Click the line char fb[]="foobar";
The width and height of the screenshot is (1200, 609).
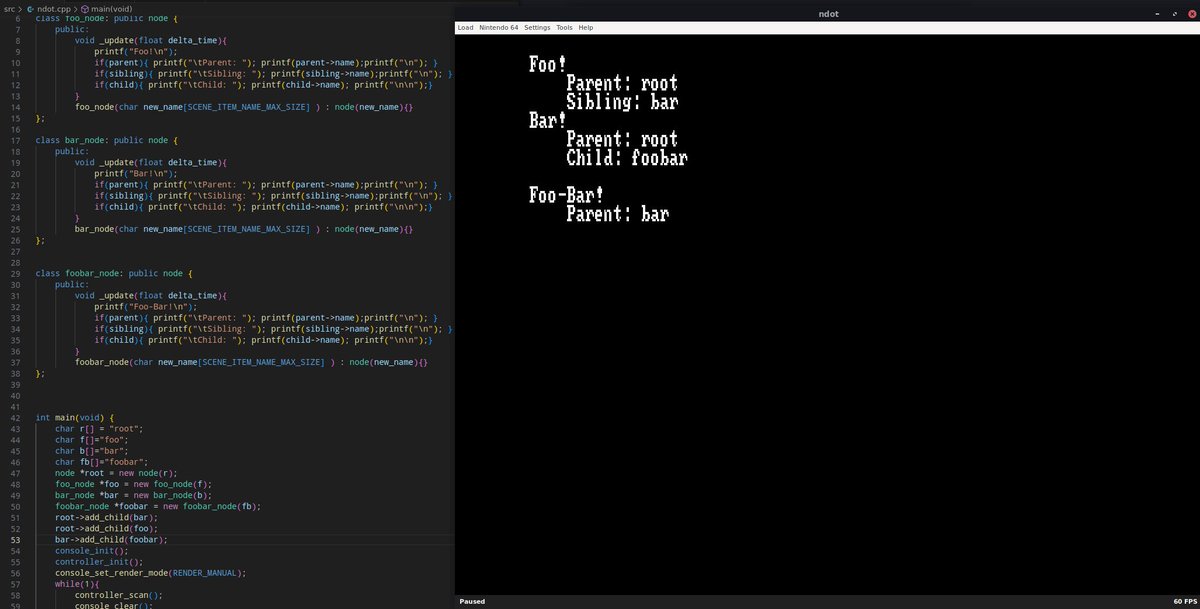click(102, 462)
